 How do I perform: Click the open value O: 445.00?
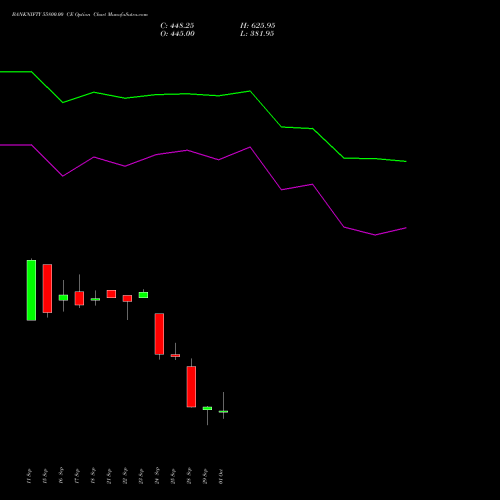[x=177, y=34]
